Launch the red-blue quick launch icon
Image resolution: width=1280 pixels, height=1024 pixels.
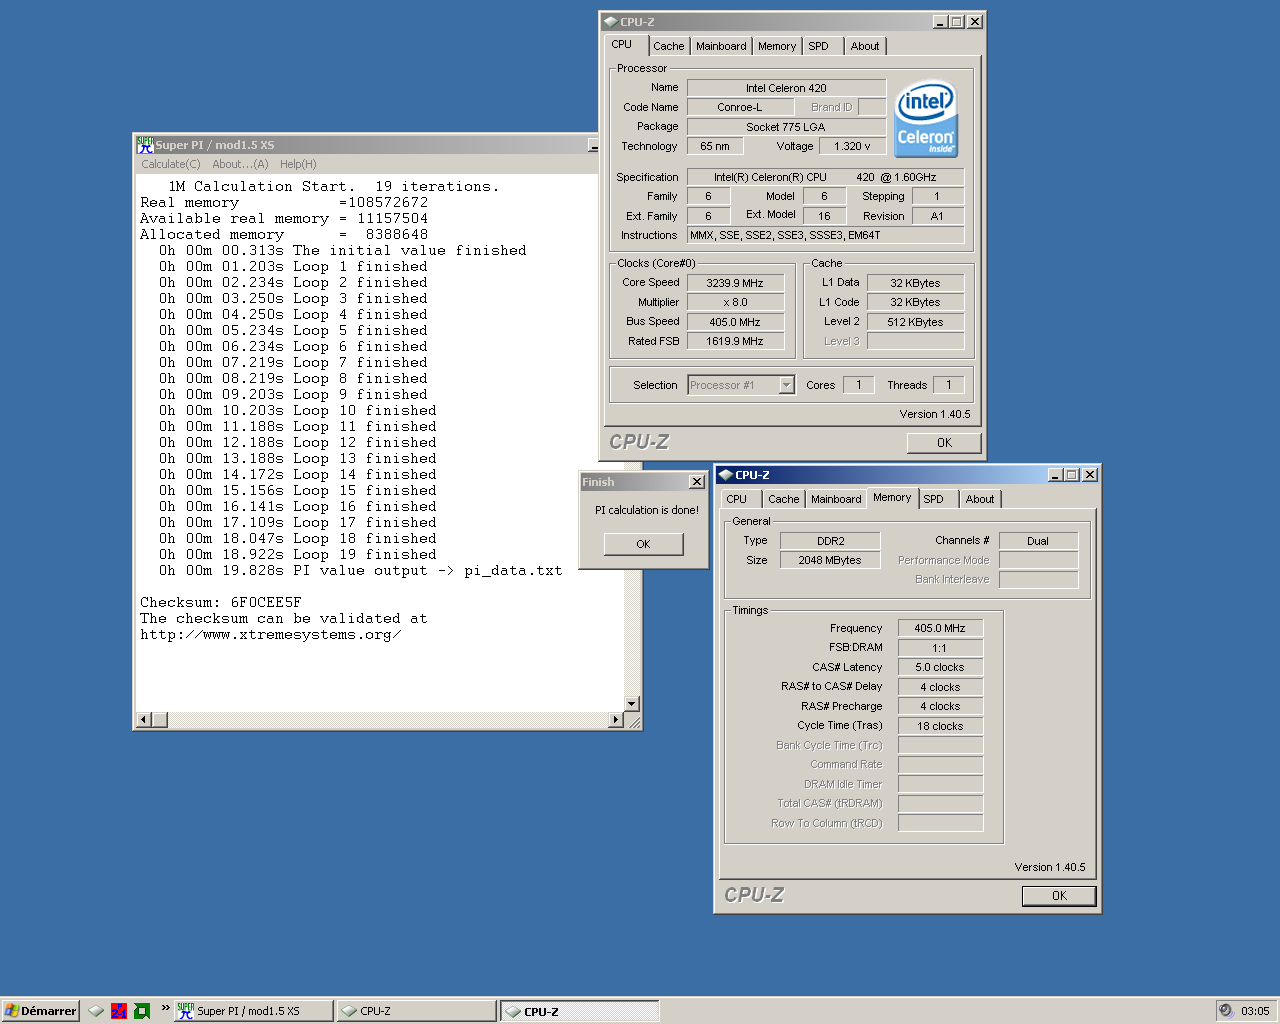[119, 1011]
